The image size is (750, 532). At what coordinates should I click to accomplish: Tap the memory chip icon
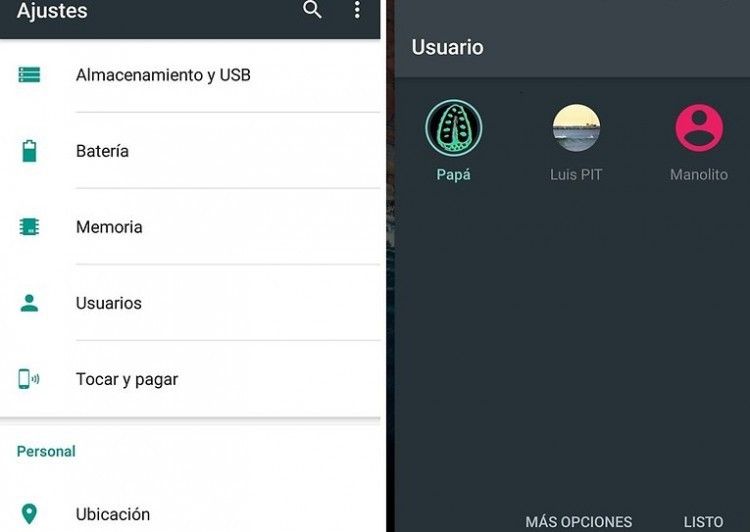coord(29,227)
